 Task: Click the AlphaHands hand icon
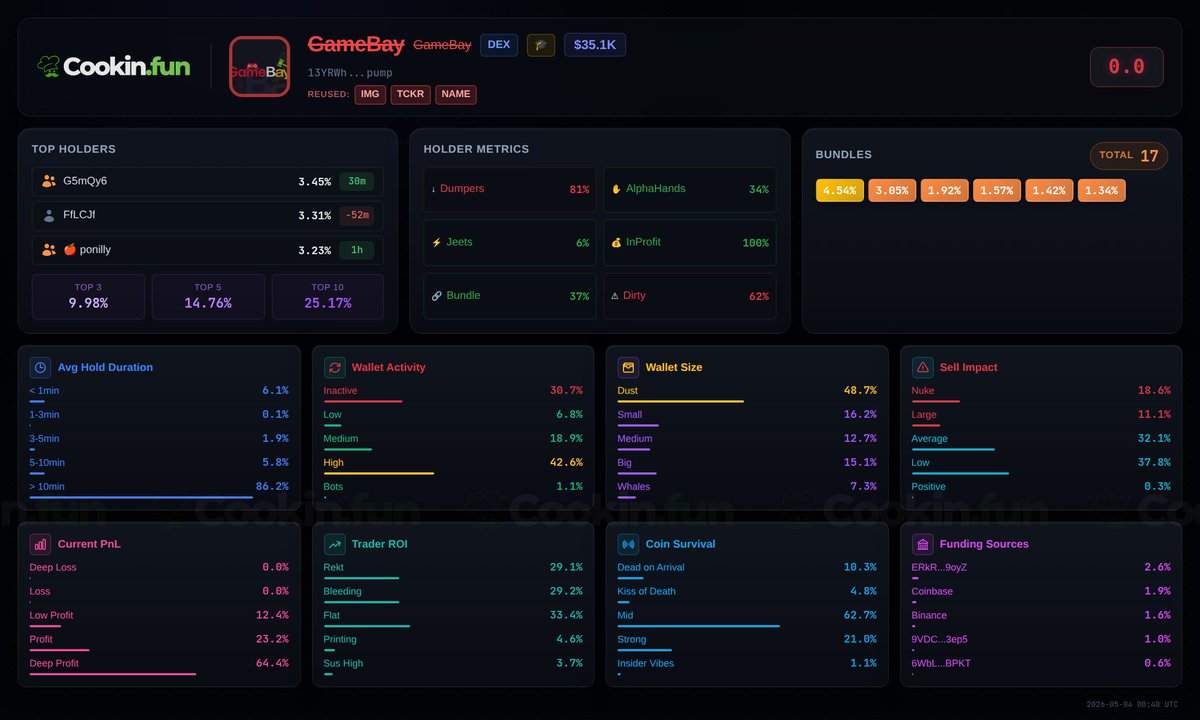pyautogui.click(x=616, y=189)
